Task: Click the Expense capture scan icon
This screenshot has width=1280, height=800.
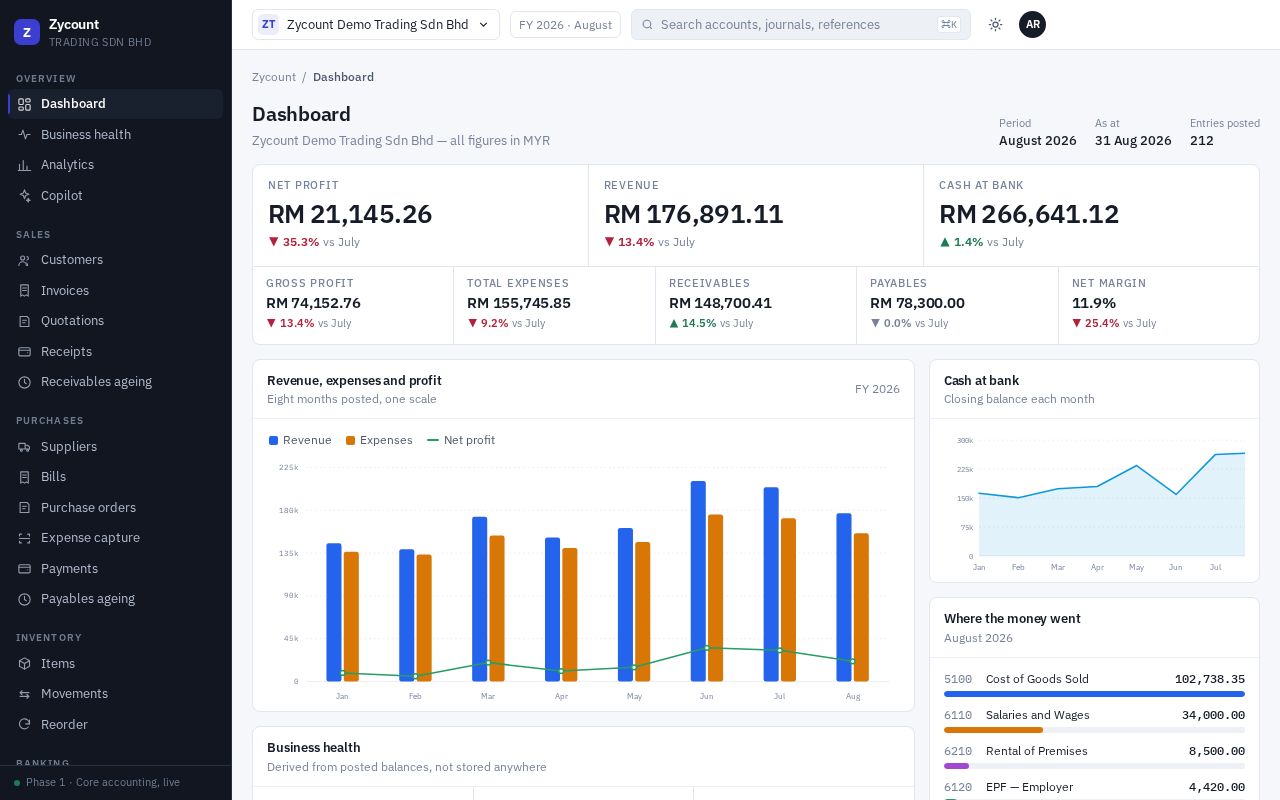Action: (25, 538)
